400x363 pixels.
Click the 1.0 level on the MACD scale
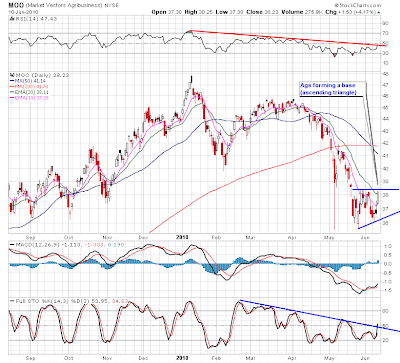click(387, 246)
